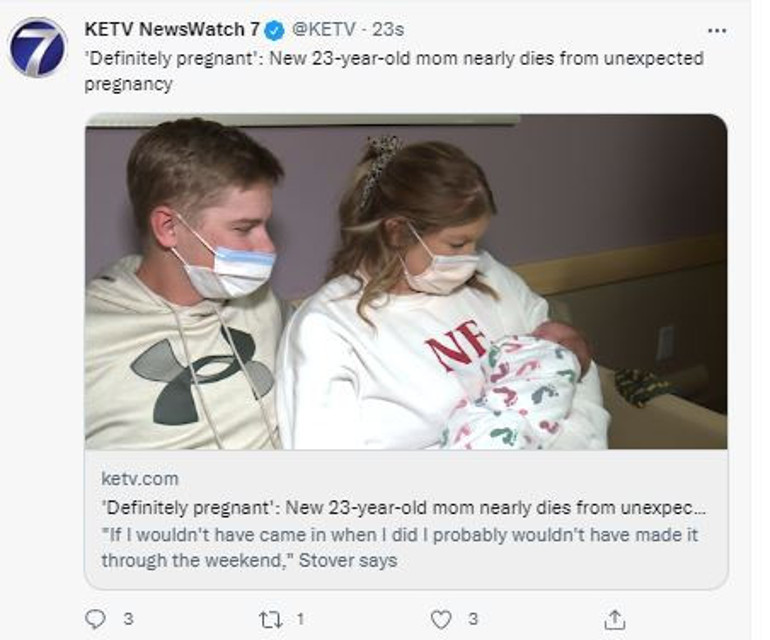This screenshot has height=640, width=770.
Task: Click the man in the blue mask photo
Action: (x=200, y=290)
